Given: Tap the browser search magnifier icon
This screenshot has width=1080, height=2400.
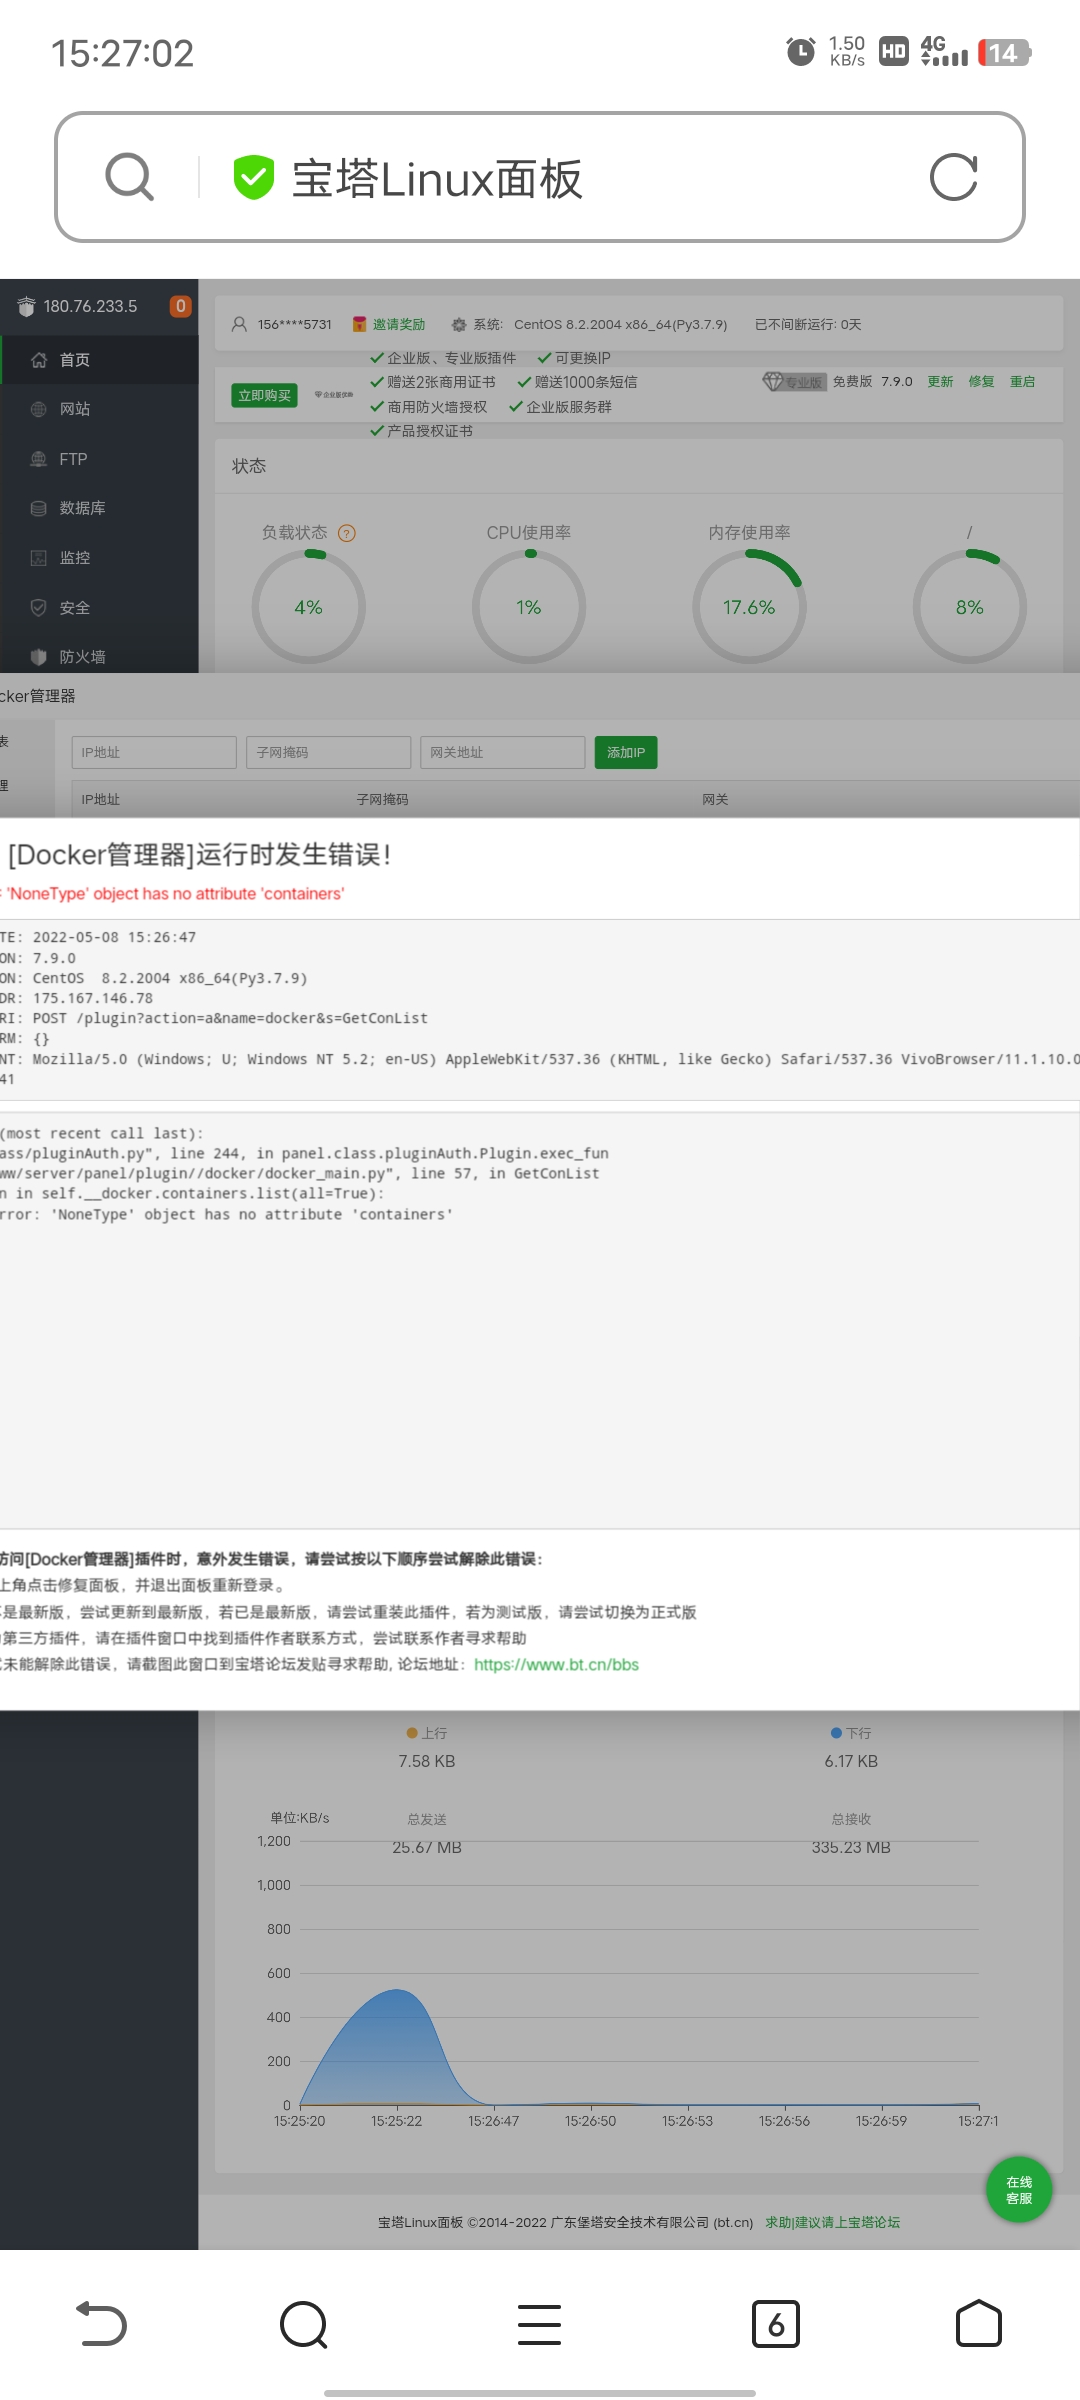Looking at the screenshot, I should [130, 178].
